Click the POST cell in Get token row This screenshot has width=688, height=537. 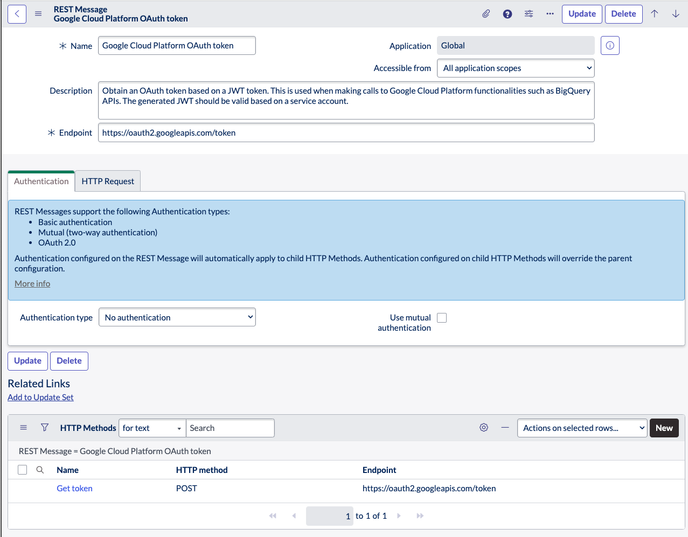pos(186,488)
